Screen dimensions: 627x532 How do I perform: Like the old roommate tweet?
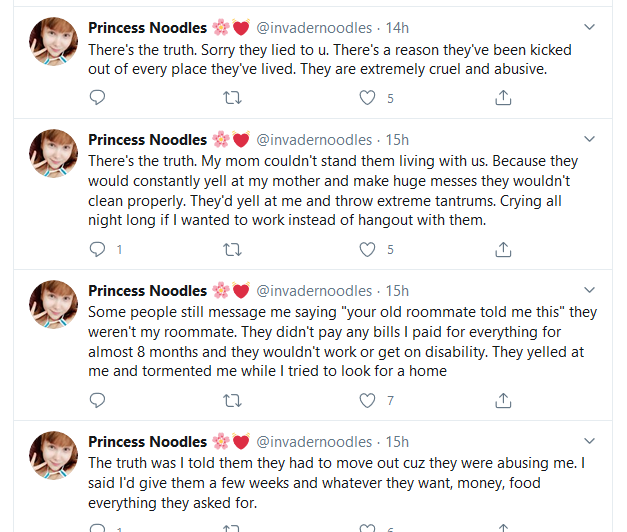tap(368, 400)
